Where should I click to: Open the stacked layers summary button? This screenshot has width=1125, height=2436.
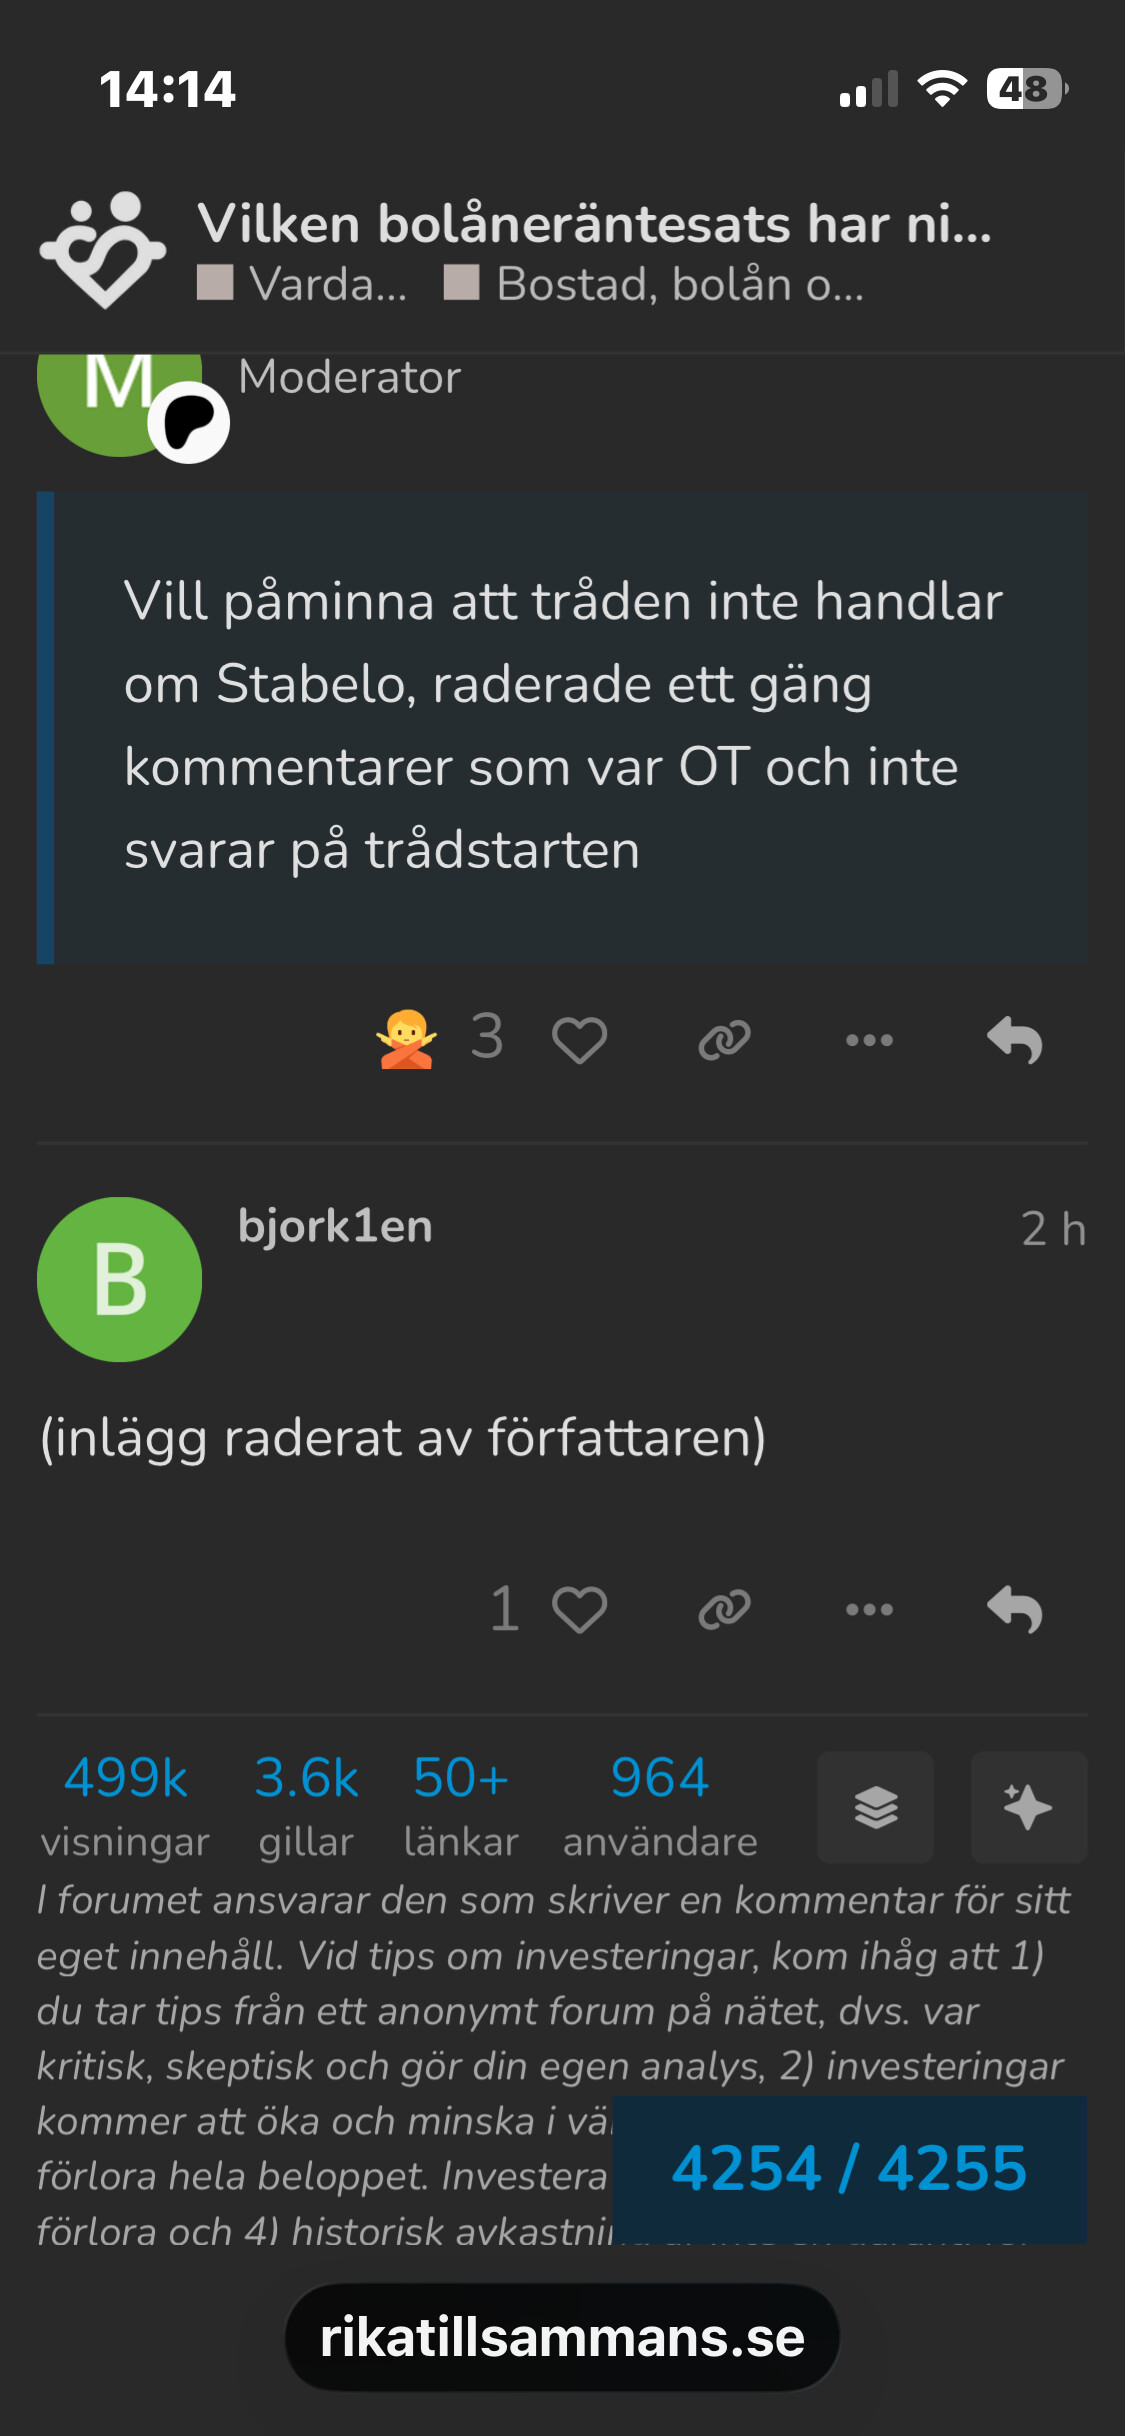(875, 1807)
